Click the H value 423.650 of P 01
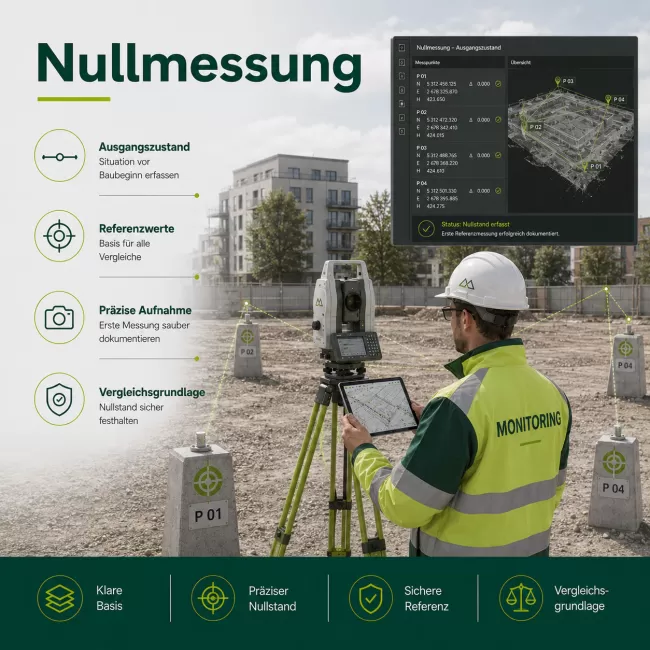 [x=436, y=99]
